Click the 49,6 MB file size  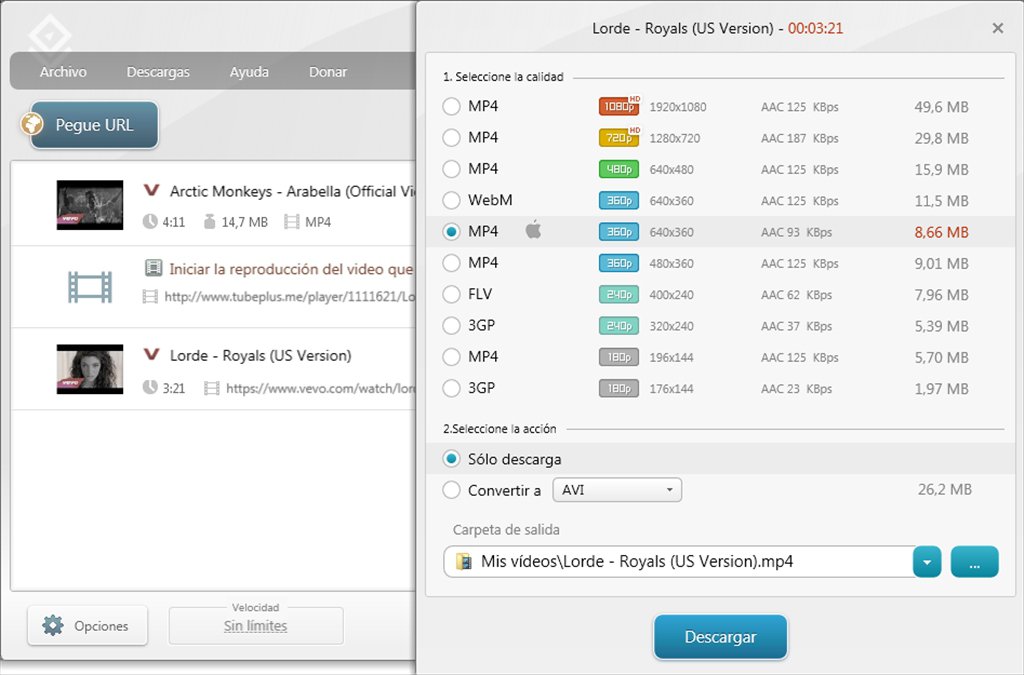point(941,107)
